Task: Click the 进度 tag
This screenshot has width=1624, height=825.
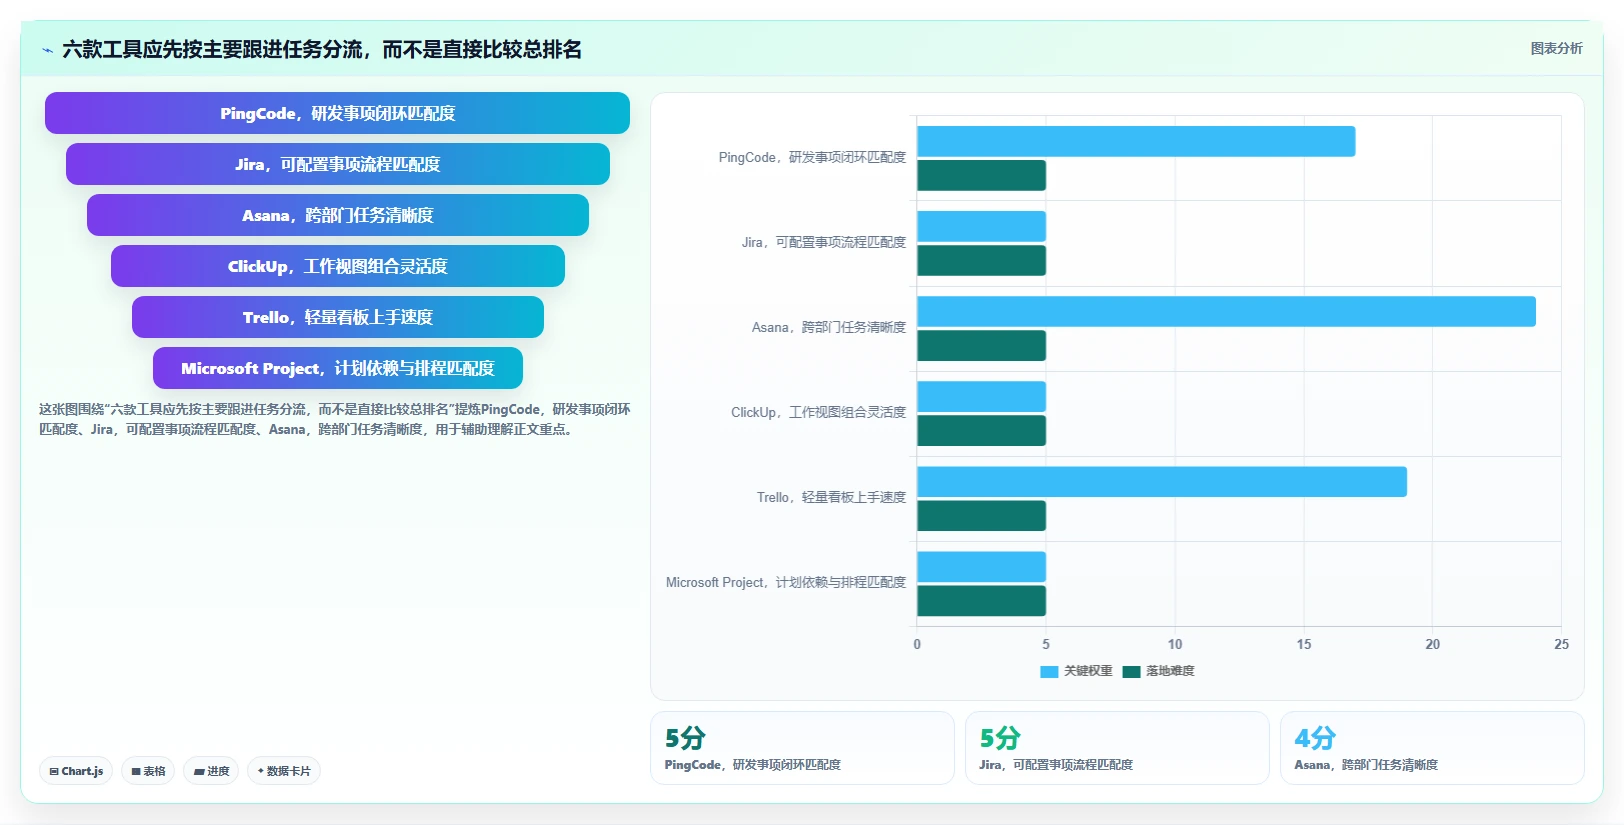Action: 211,771
